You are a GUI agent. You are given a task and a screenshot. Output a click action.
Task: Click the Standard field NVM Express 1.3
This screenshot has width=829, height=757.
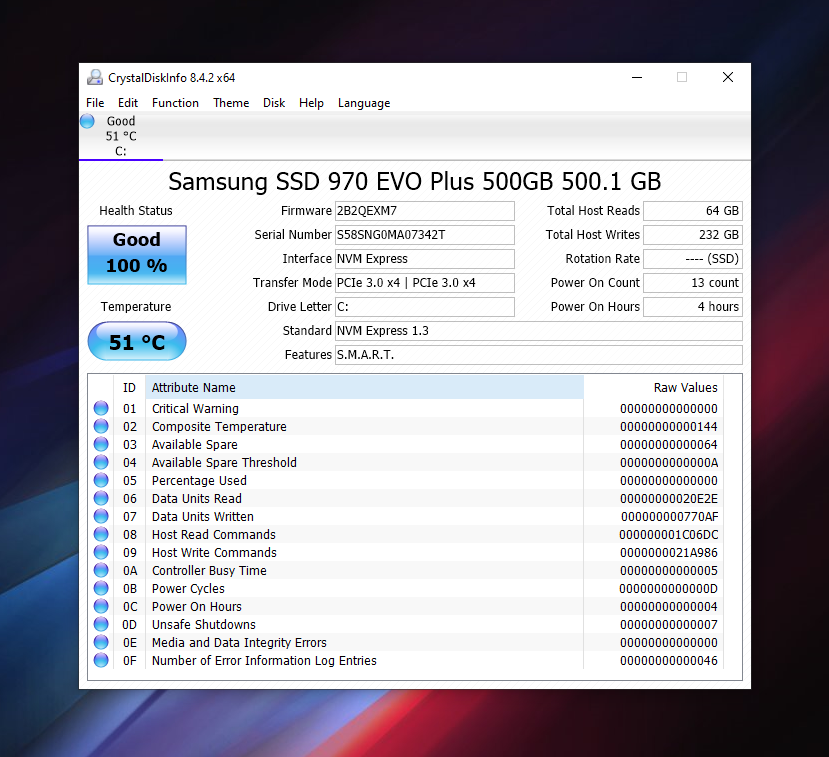pos(539,331)
